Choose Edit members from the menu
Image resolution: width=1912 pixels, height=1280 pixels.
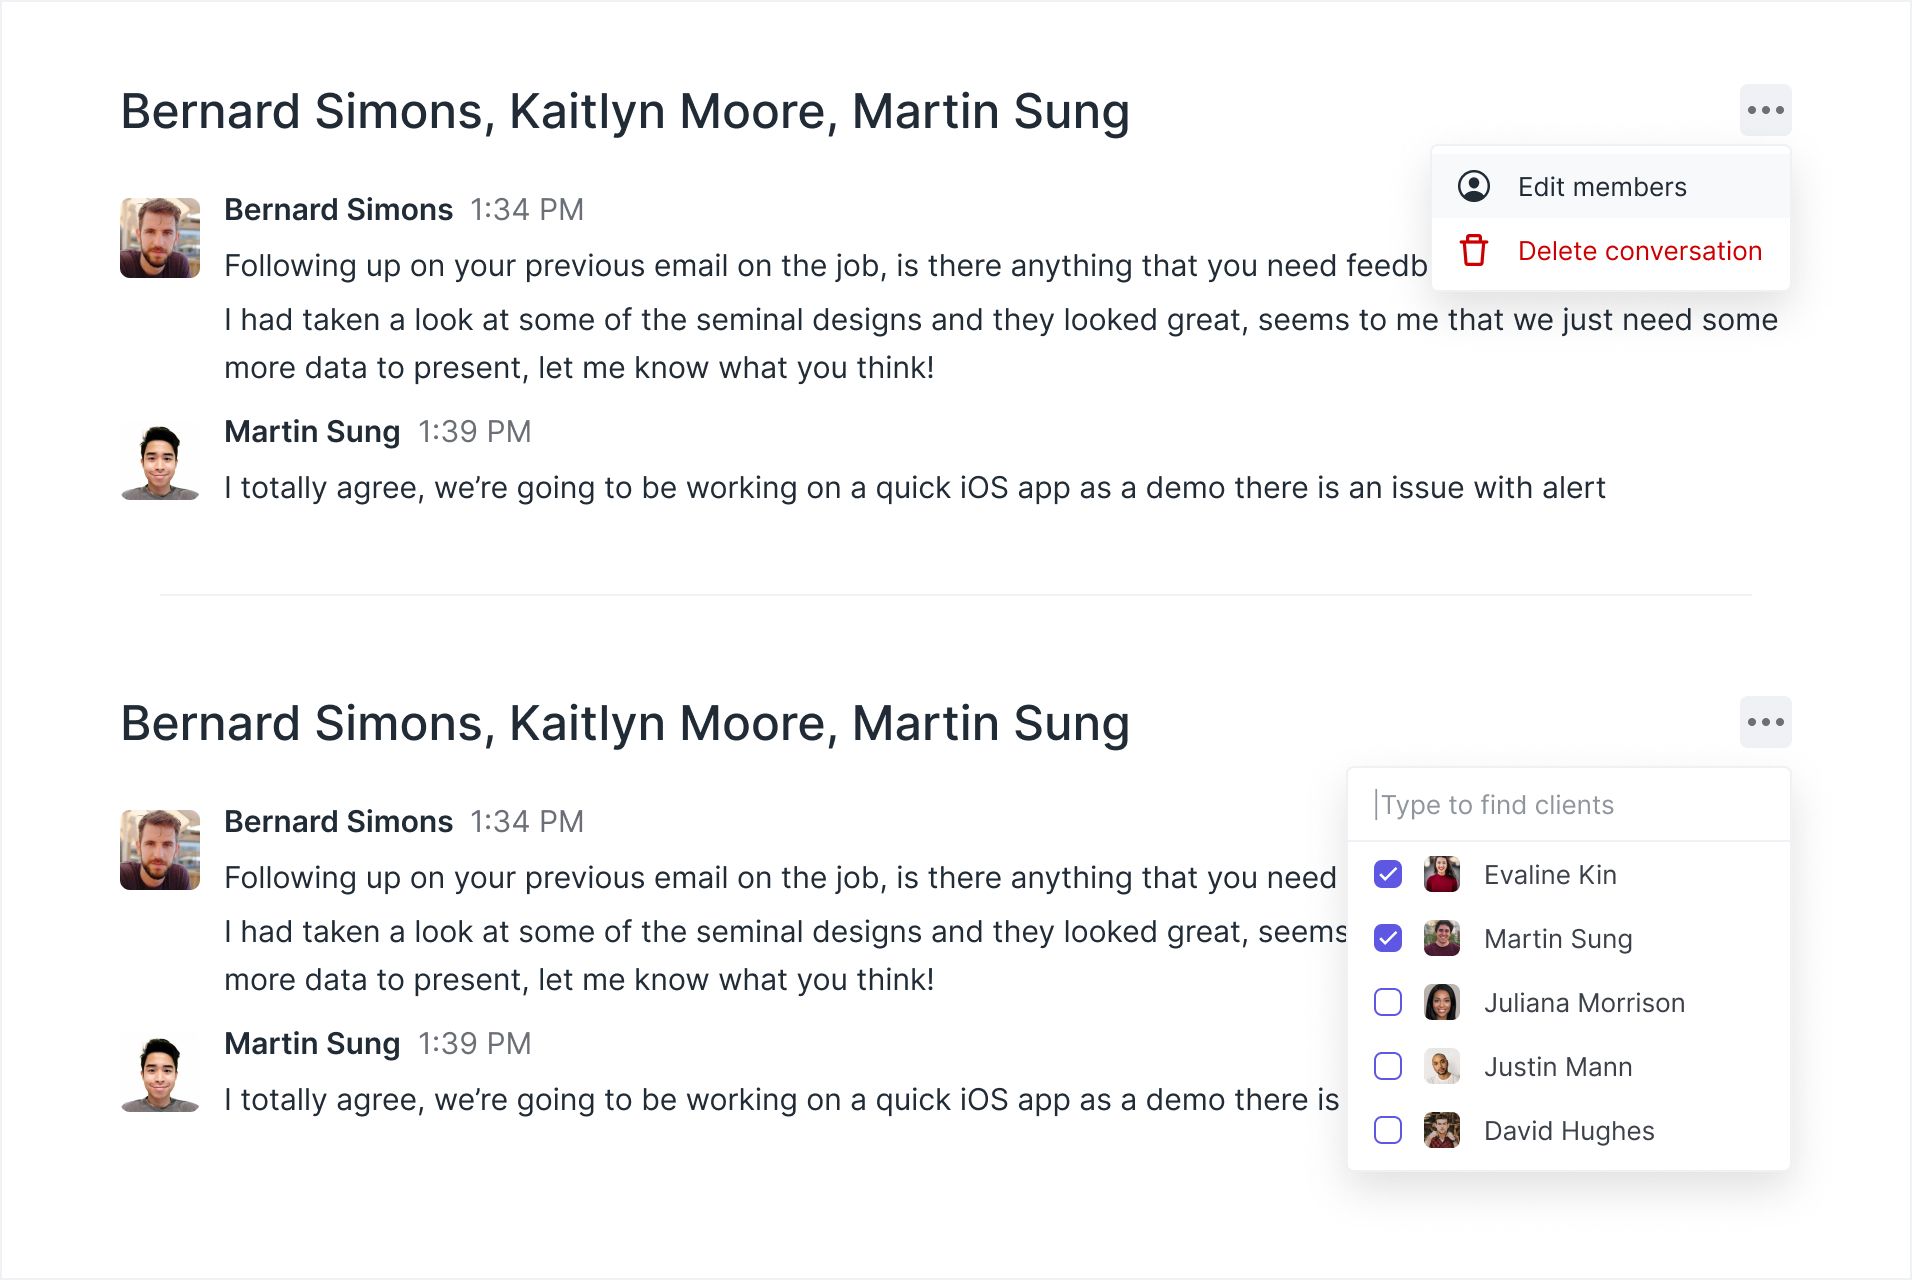[1610, 187]
